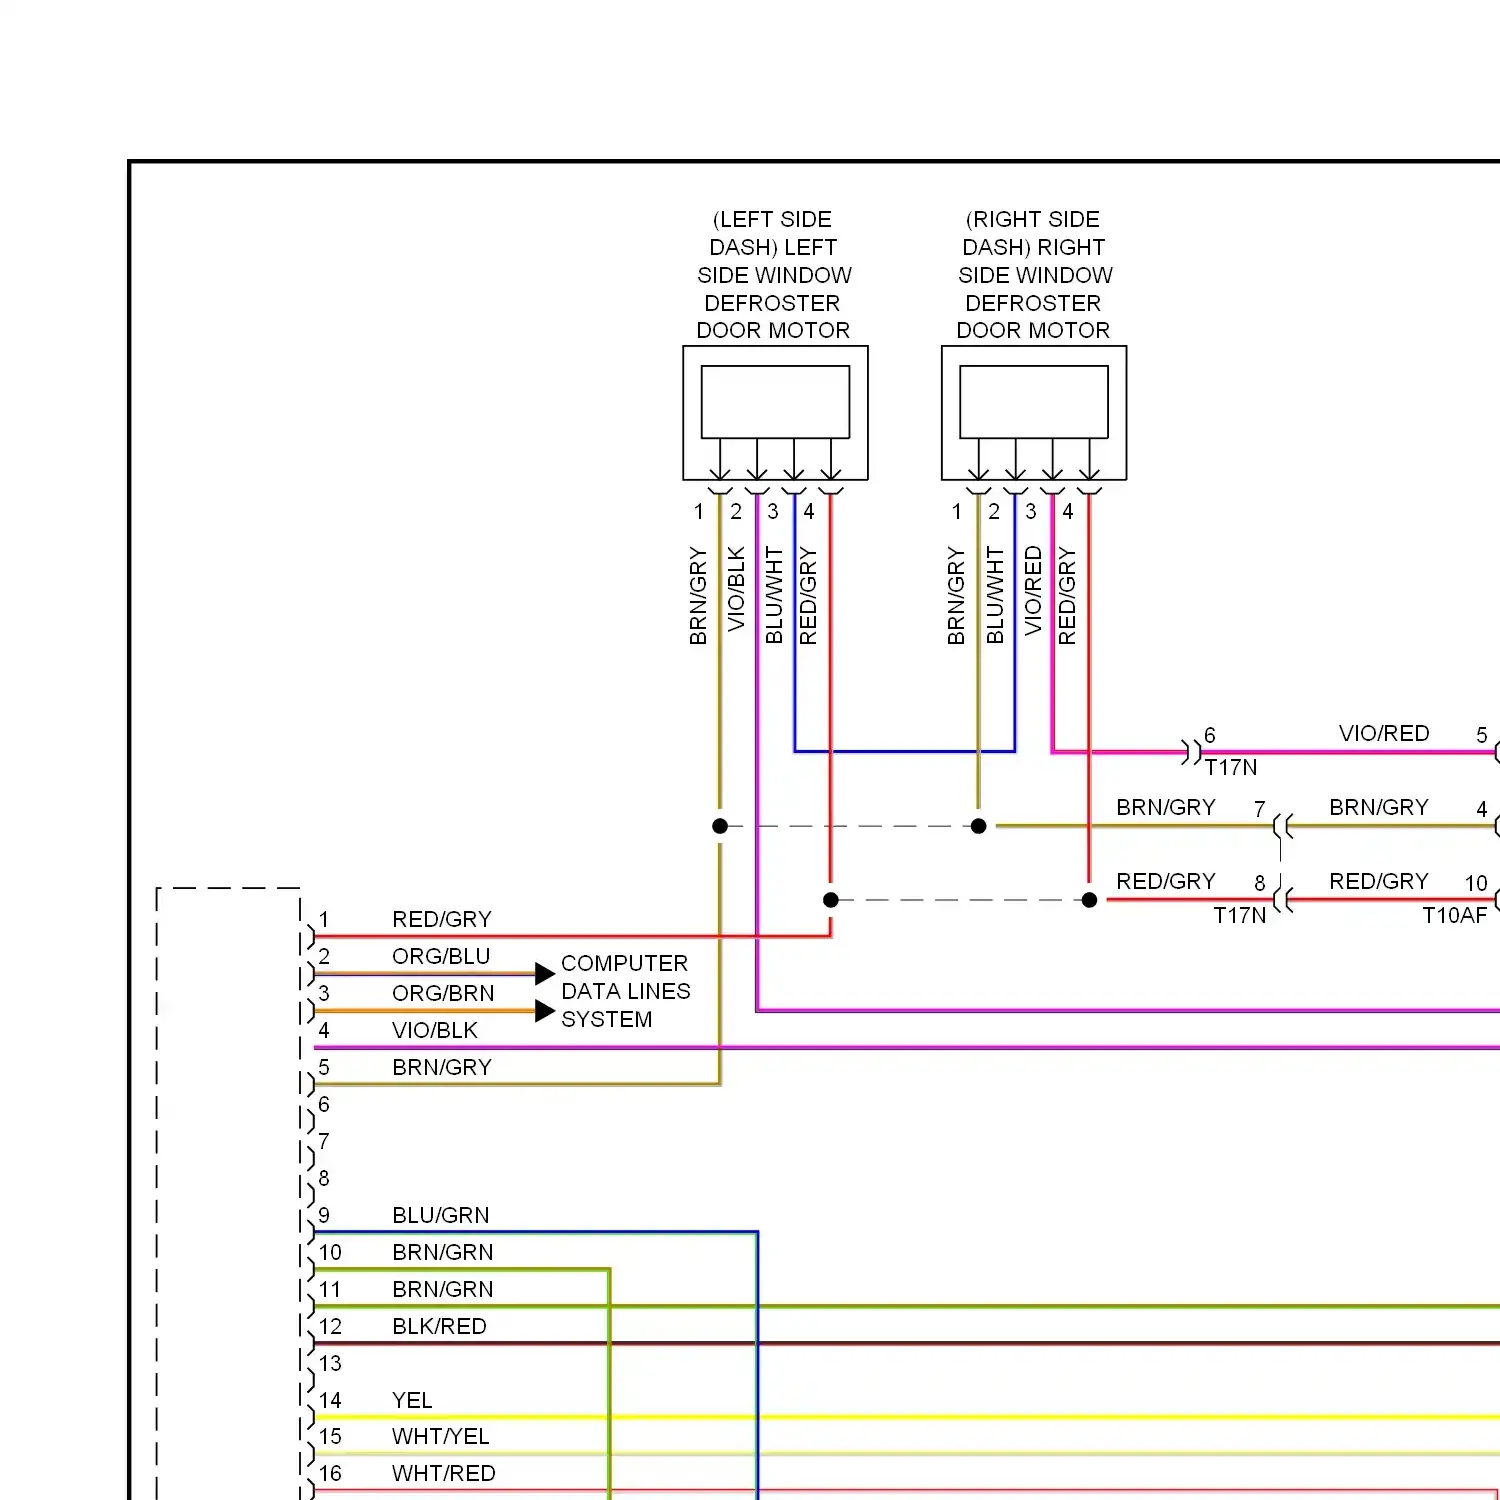The height and width of the screenshot is (1500, 1500).
Task: Click the RED/GRY label at connector pin 1
Action: tap(442, 919)
